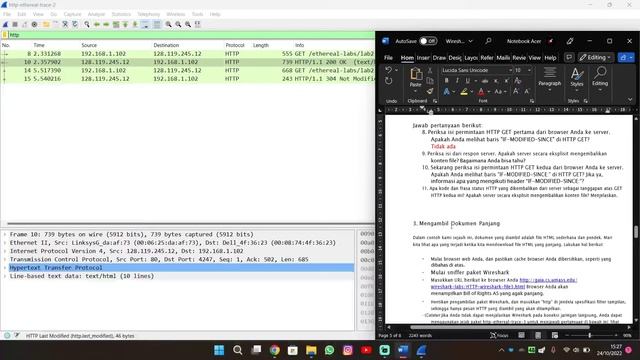640x360 pixels.
Task: Zoom in on Wireshark packet text
Action: [x=168, y=24]
